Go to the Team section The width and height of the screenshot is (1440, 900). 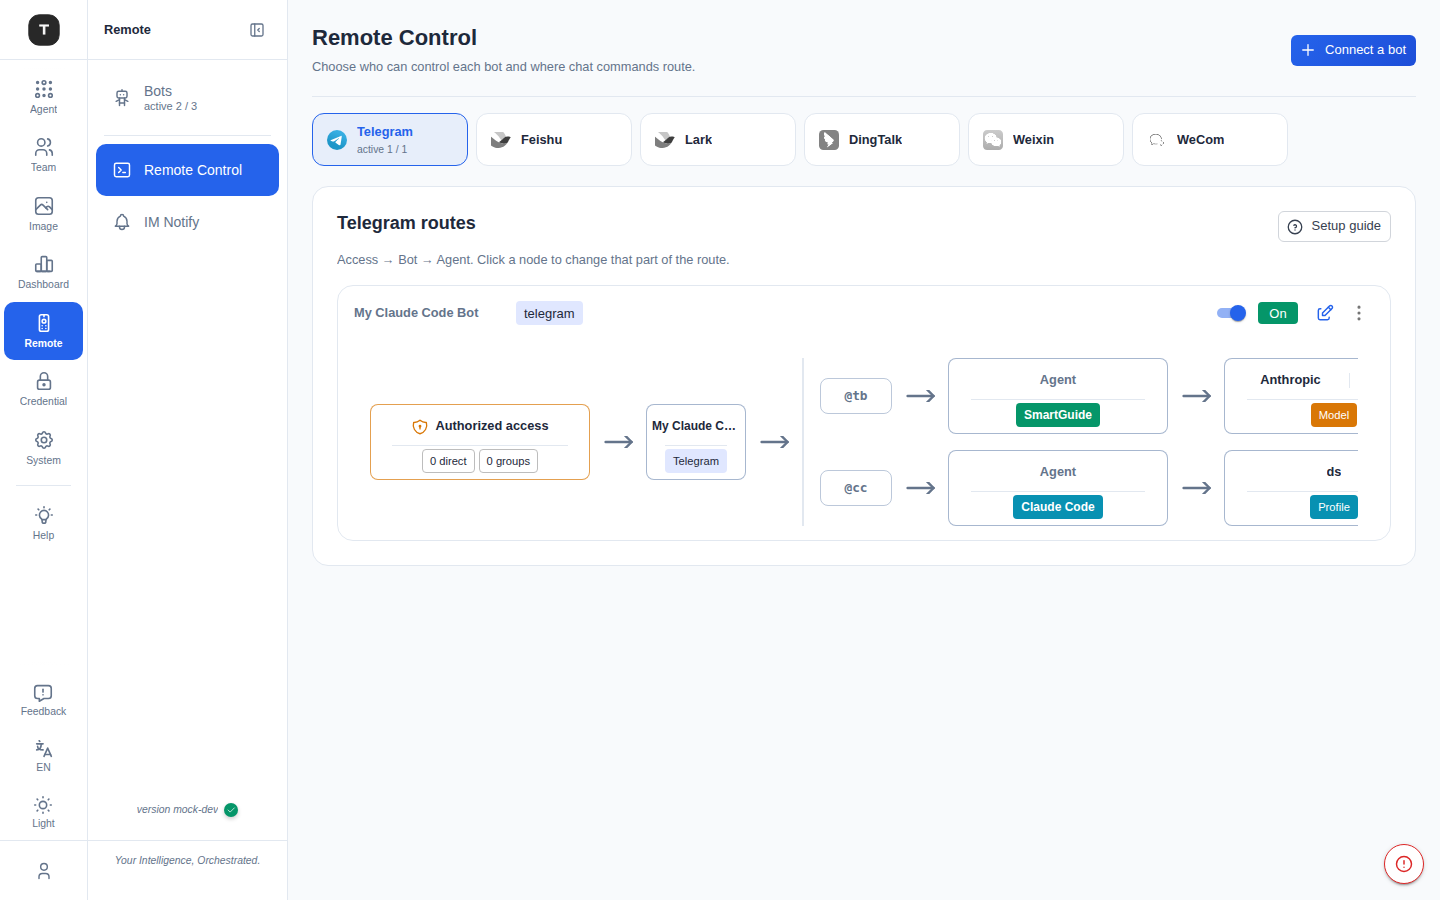[x=43, y=155]
